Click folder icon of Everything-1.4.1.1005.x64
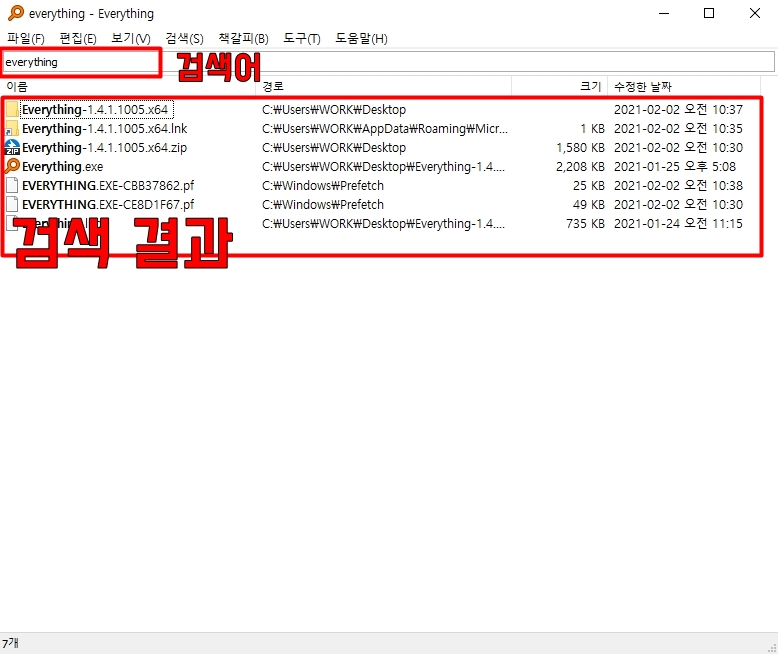Image resolution: width=778 pixels, height=654 pixels. point(12,109)
